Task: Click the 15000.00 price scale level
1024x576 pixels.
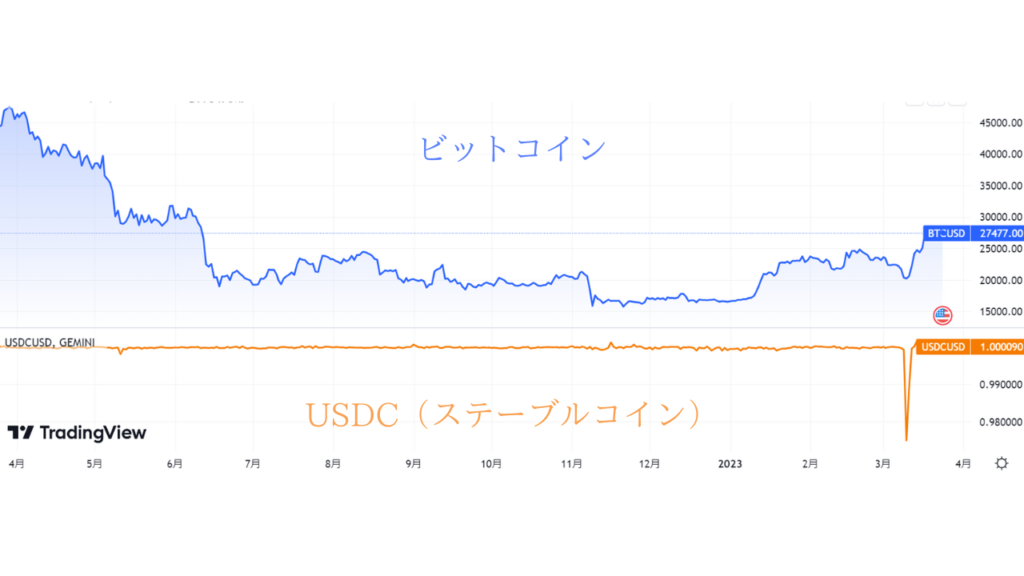Action: (997, 312)
